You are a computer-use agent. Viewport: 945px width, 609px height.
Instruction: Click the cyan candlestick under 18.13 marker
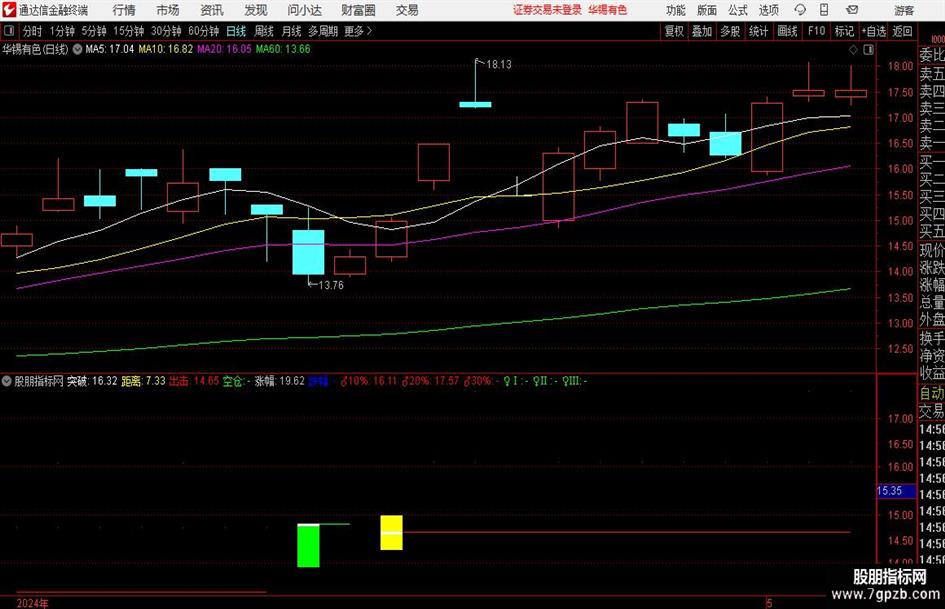[475, 105]
